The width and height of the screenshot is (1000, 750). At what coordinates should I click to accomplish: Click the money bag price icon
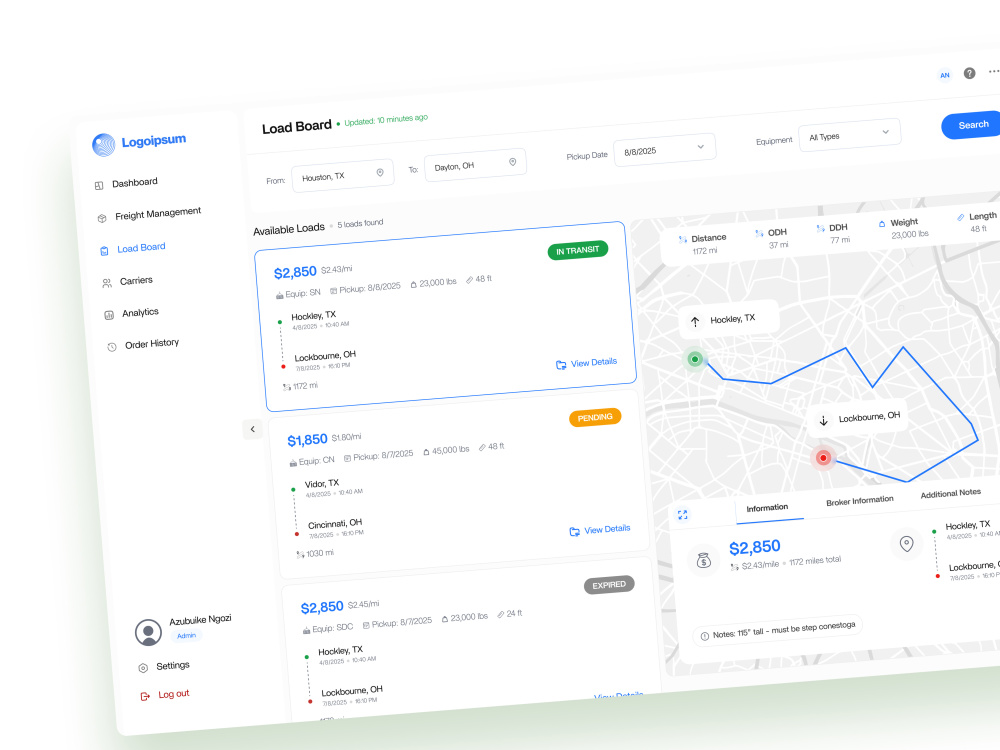[703, 561]
